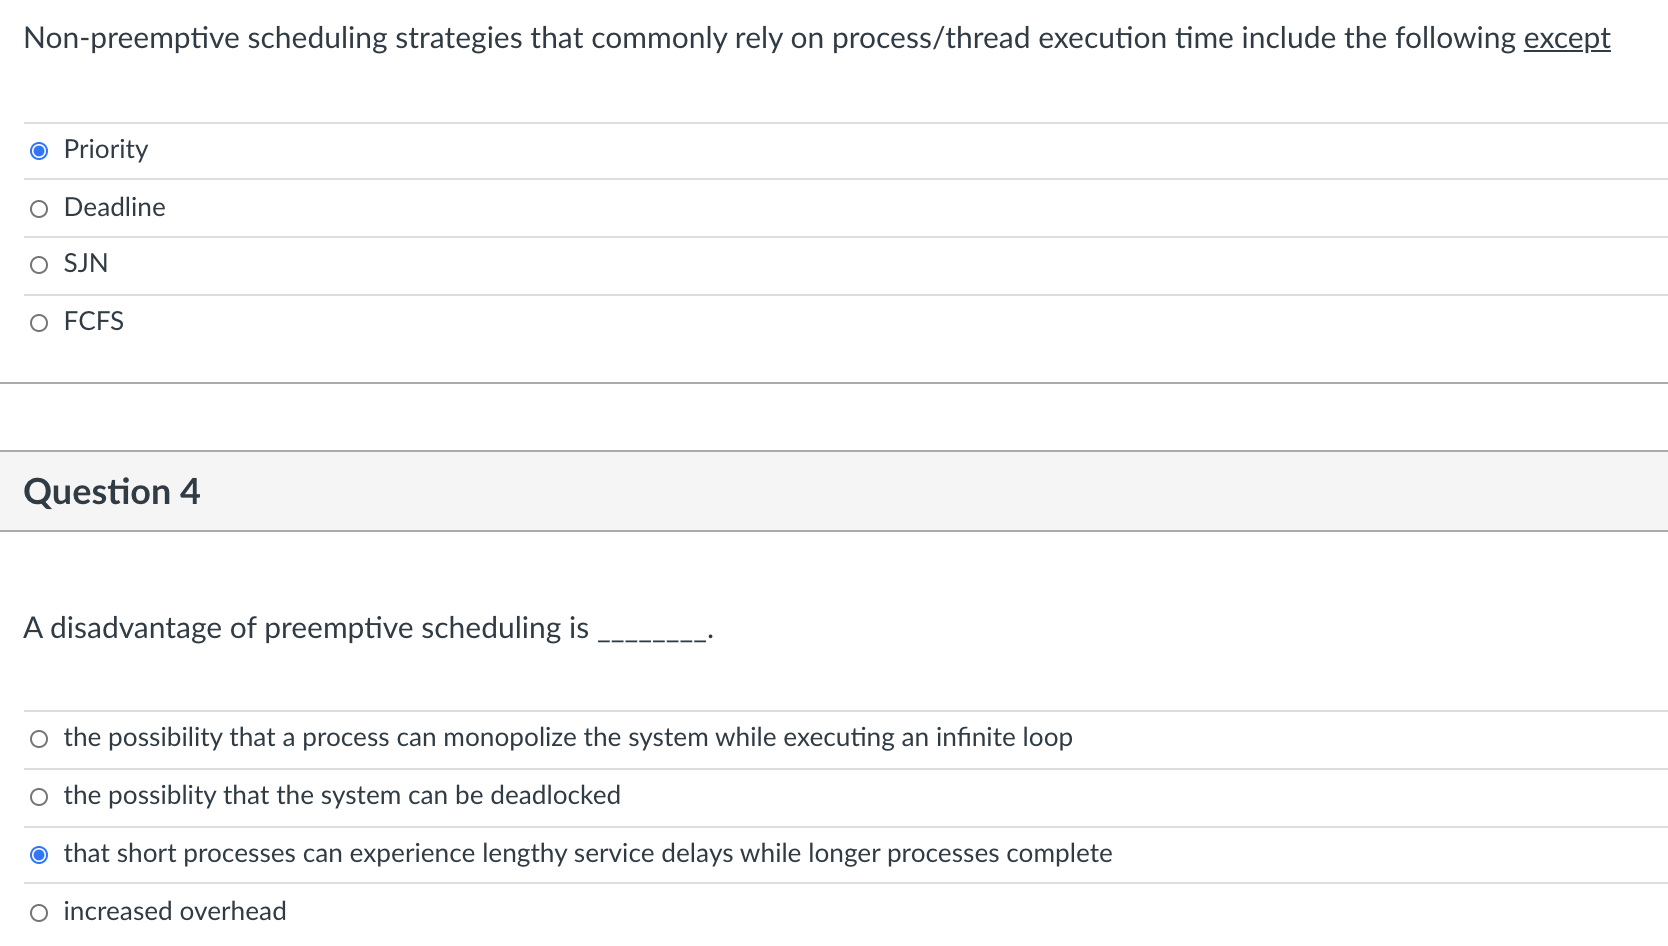Choose the system deadlock answer option
Screen dimensions: 1668x946
point(39,796)
